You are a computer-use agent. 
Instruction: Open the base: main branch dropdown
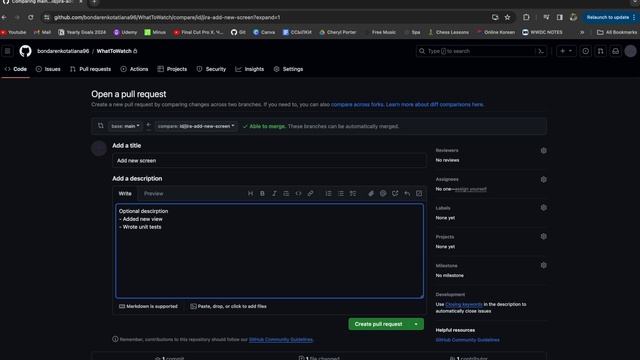tap(125, 126)
